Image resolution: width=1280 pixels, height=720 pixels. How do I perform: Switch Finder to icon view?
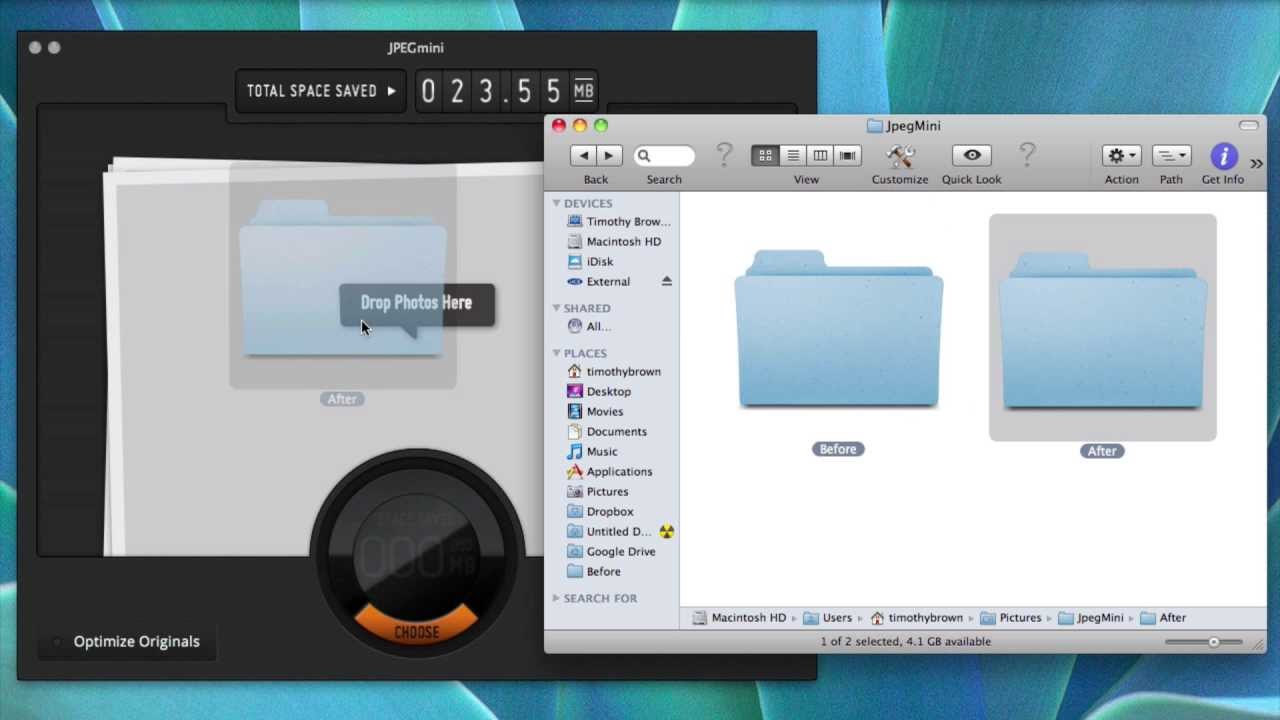(765, 156)
